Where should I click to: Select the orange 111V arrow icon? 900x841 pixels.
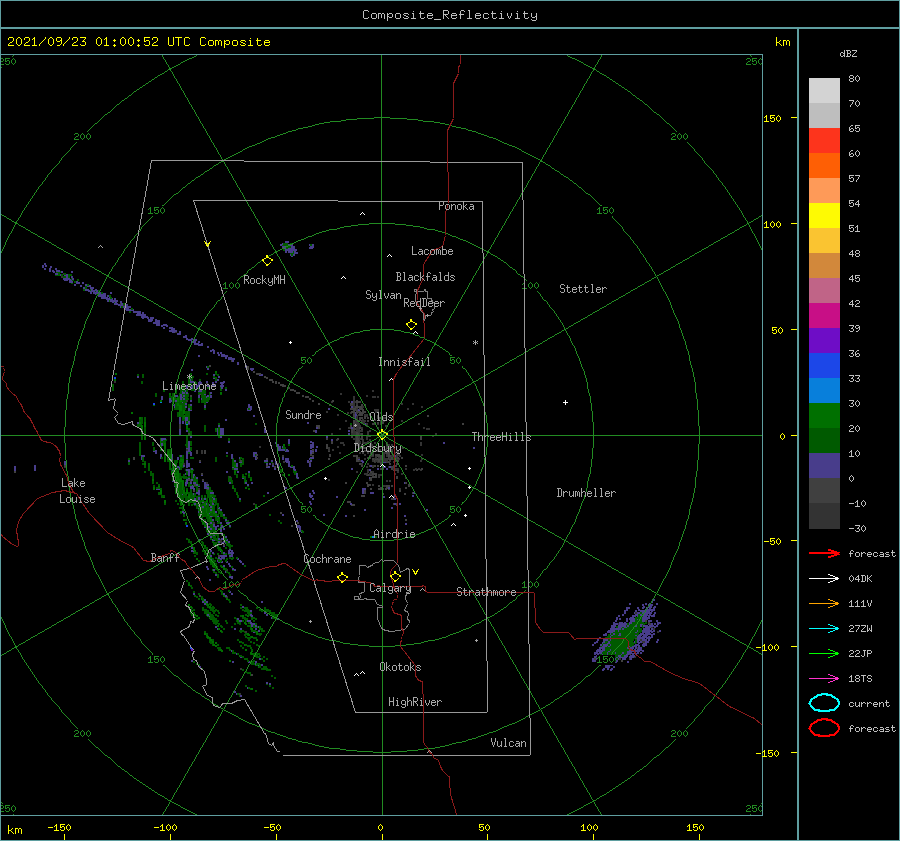(x=824, y=603)
